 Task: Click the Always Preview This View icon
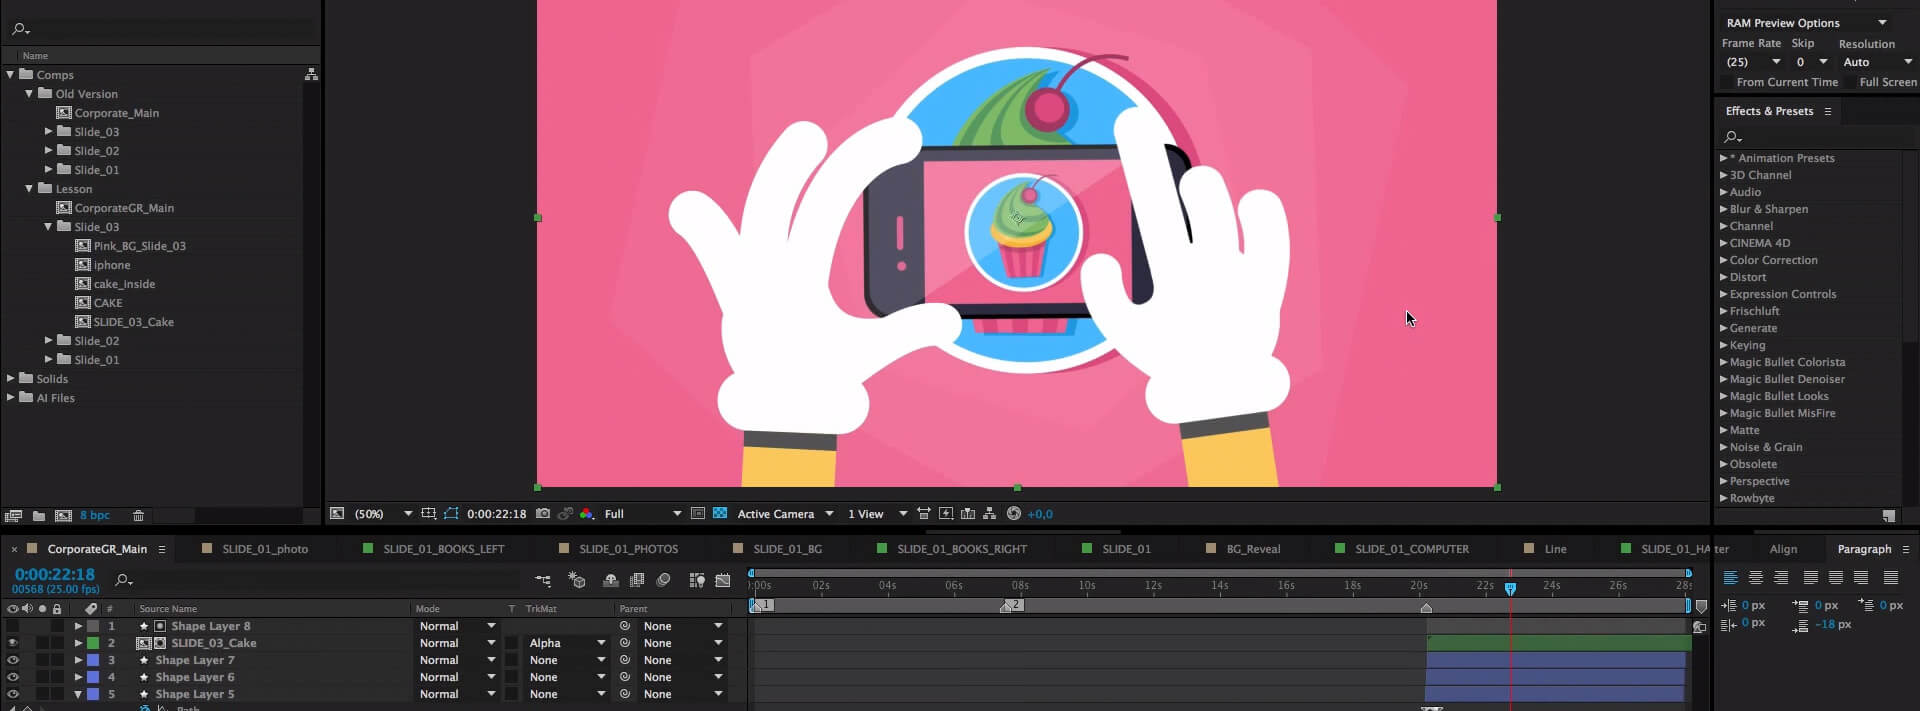[x=337, y=514]
